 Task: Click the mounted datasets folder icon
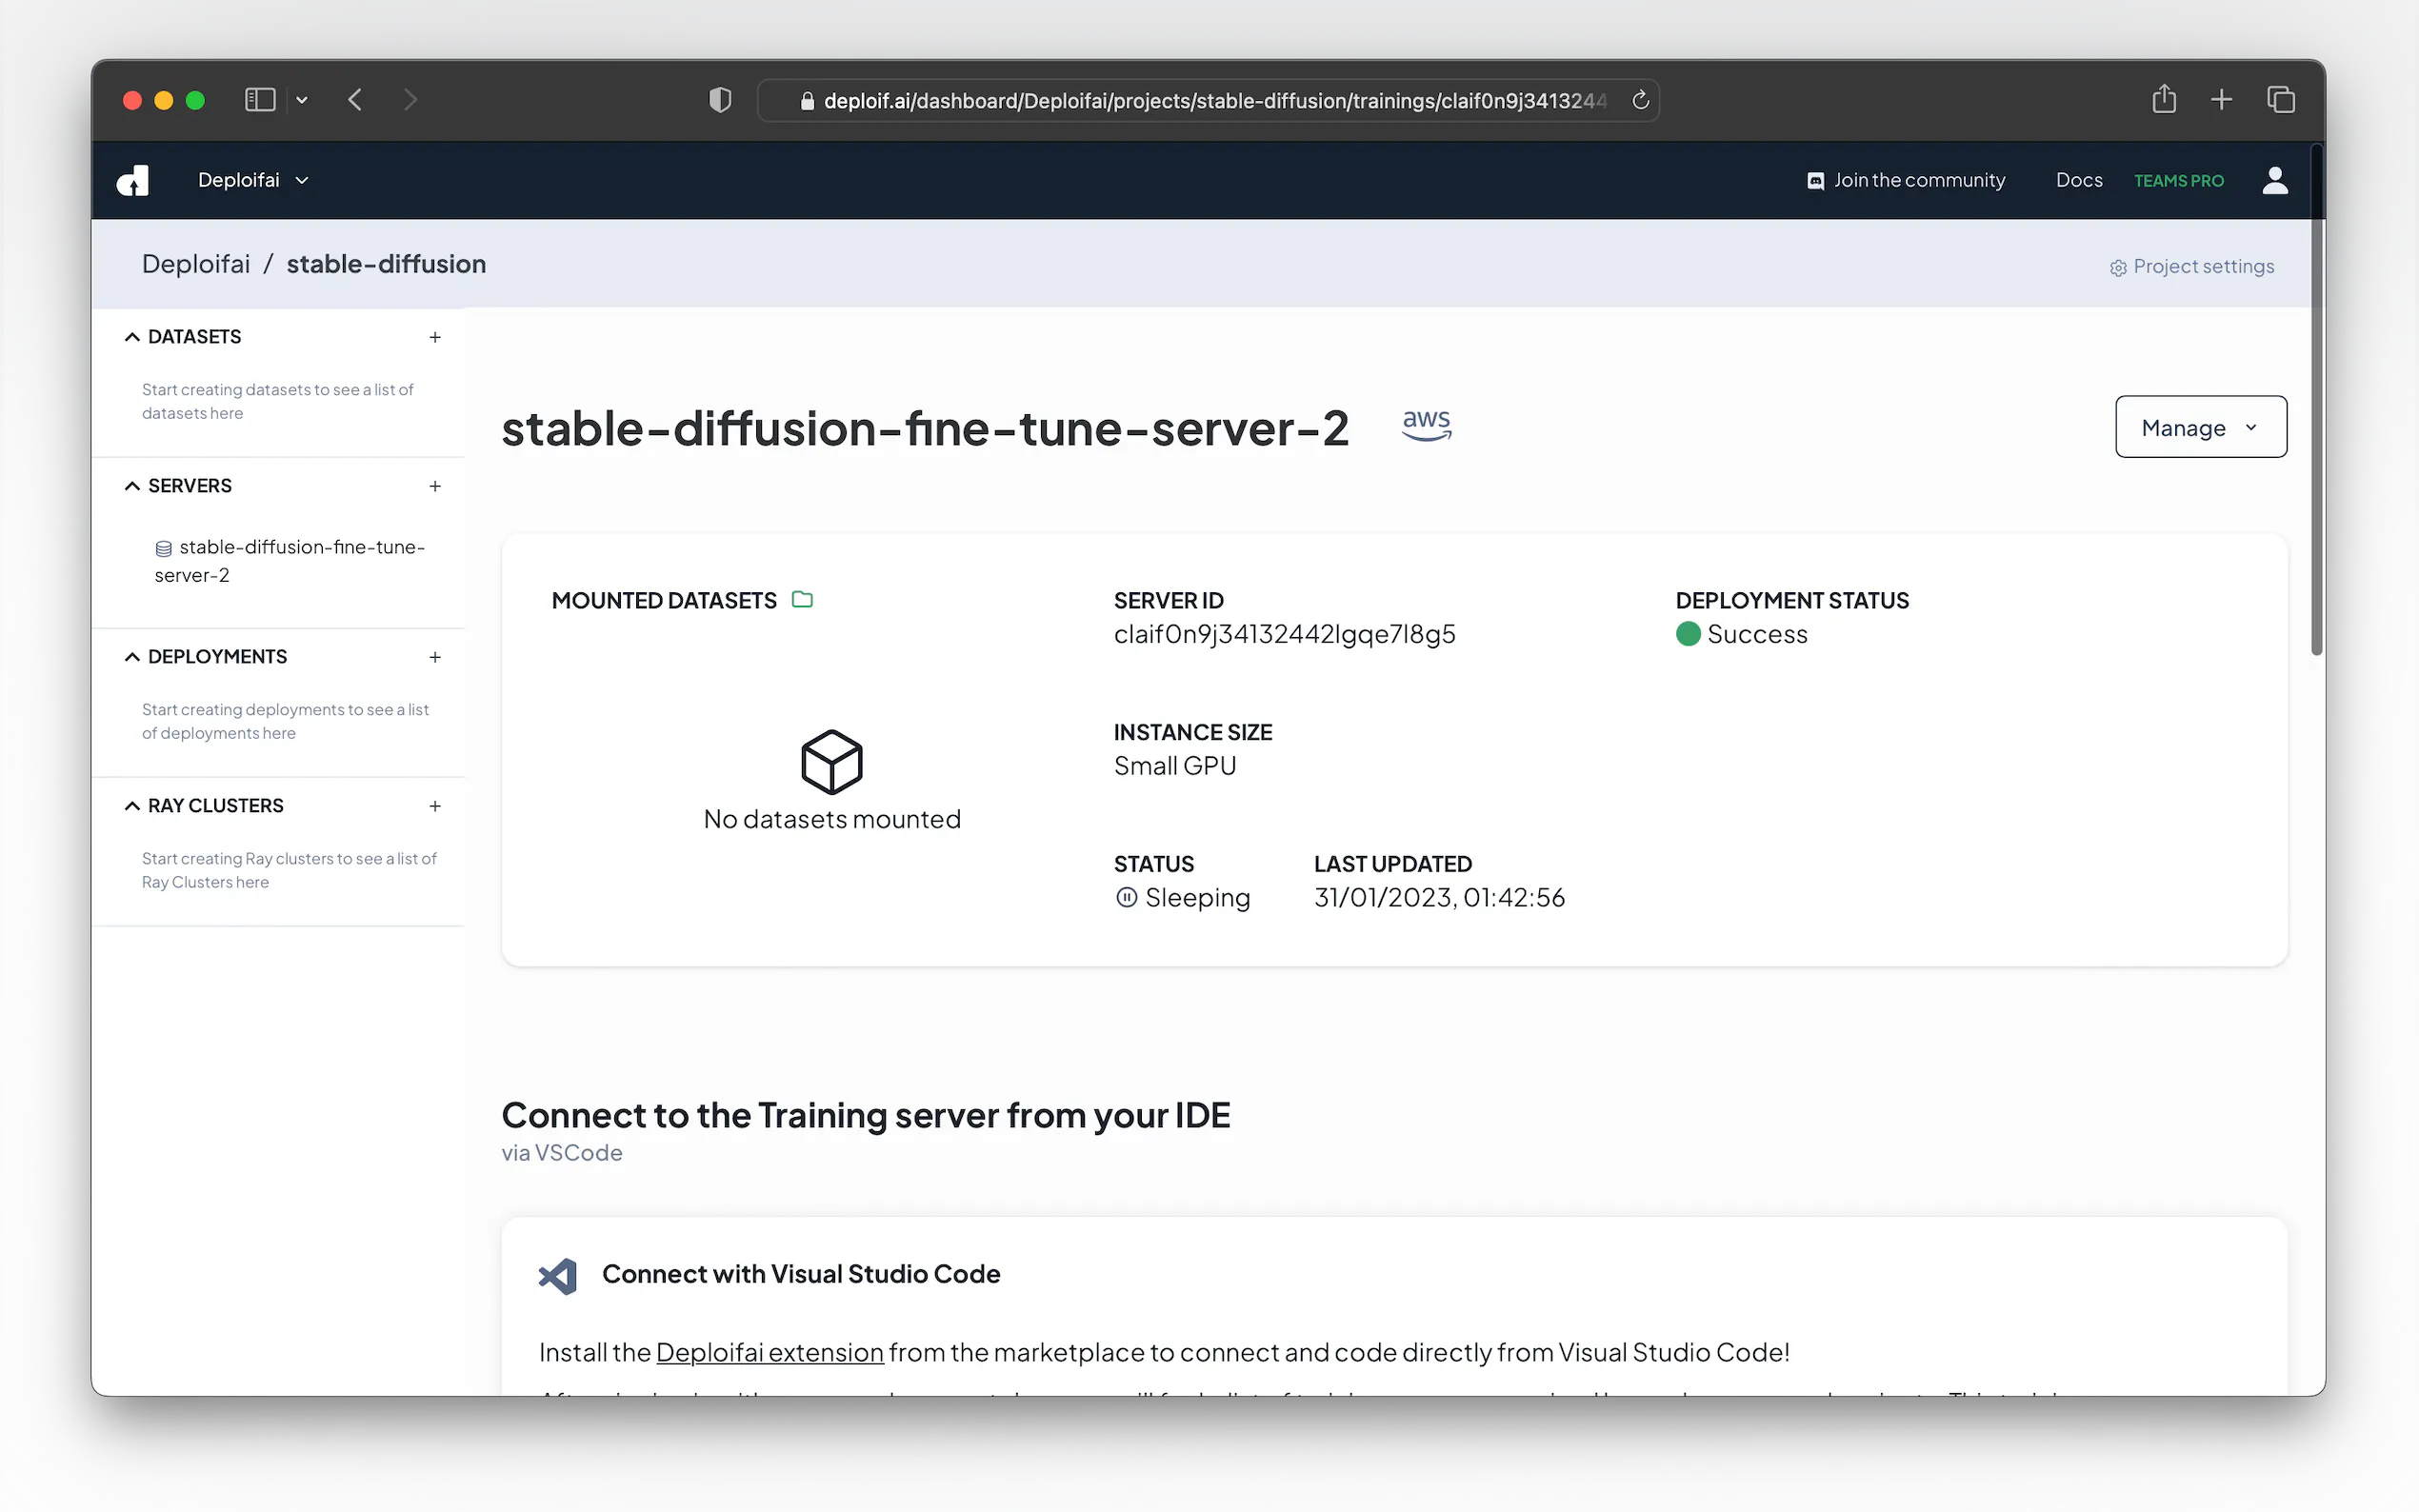tap(802, 600)
